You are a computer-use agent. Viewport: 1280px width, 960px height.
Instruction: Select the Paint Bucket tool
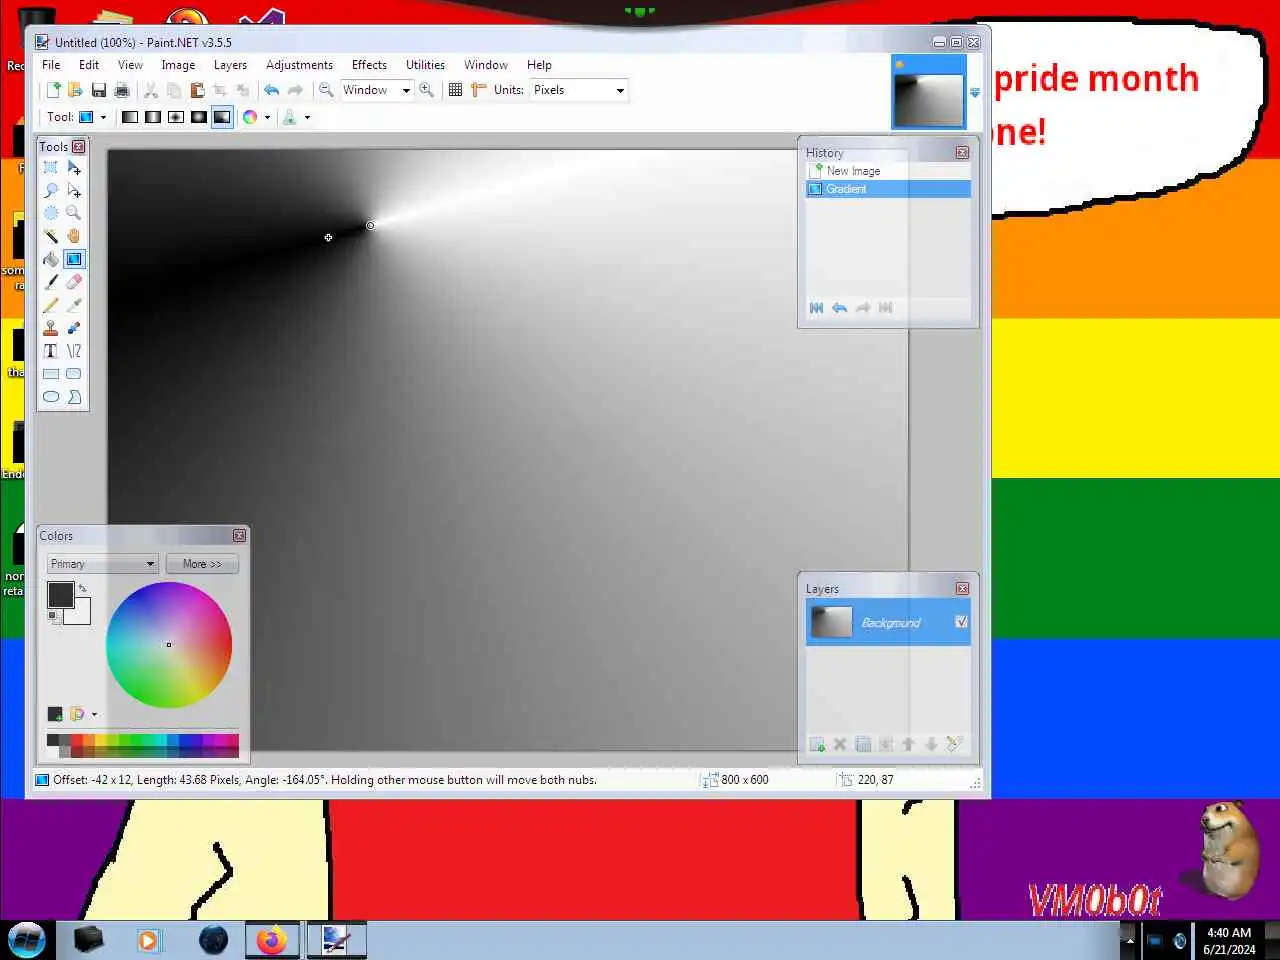tap(51, 259)
